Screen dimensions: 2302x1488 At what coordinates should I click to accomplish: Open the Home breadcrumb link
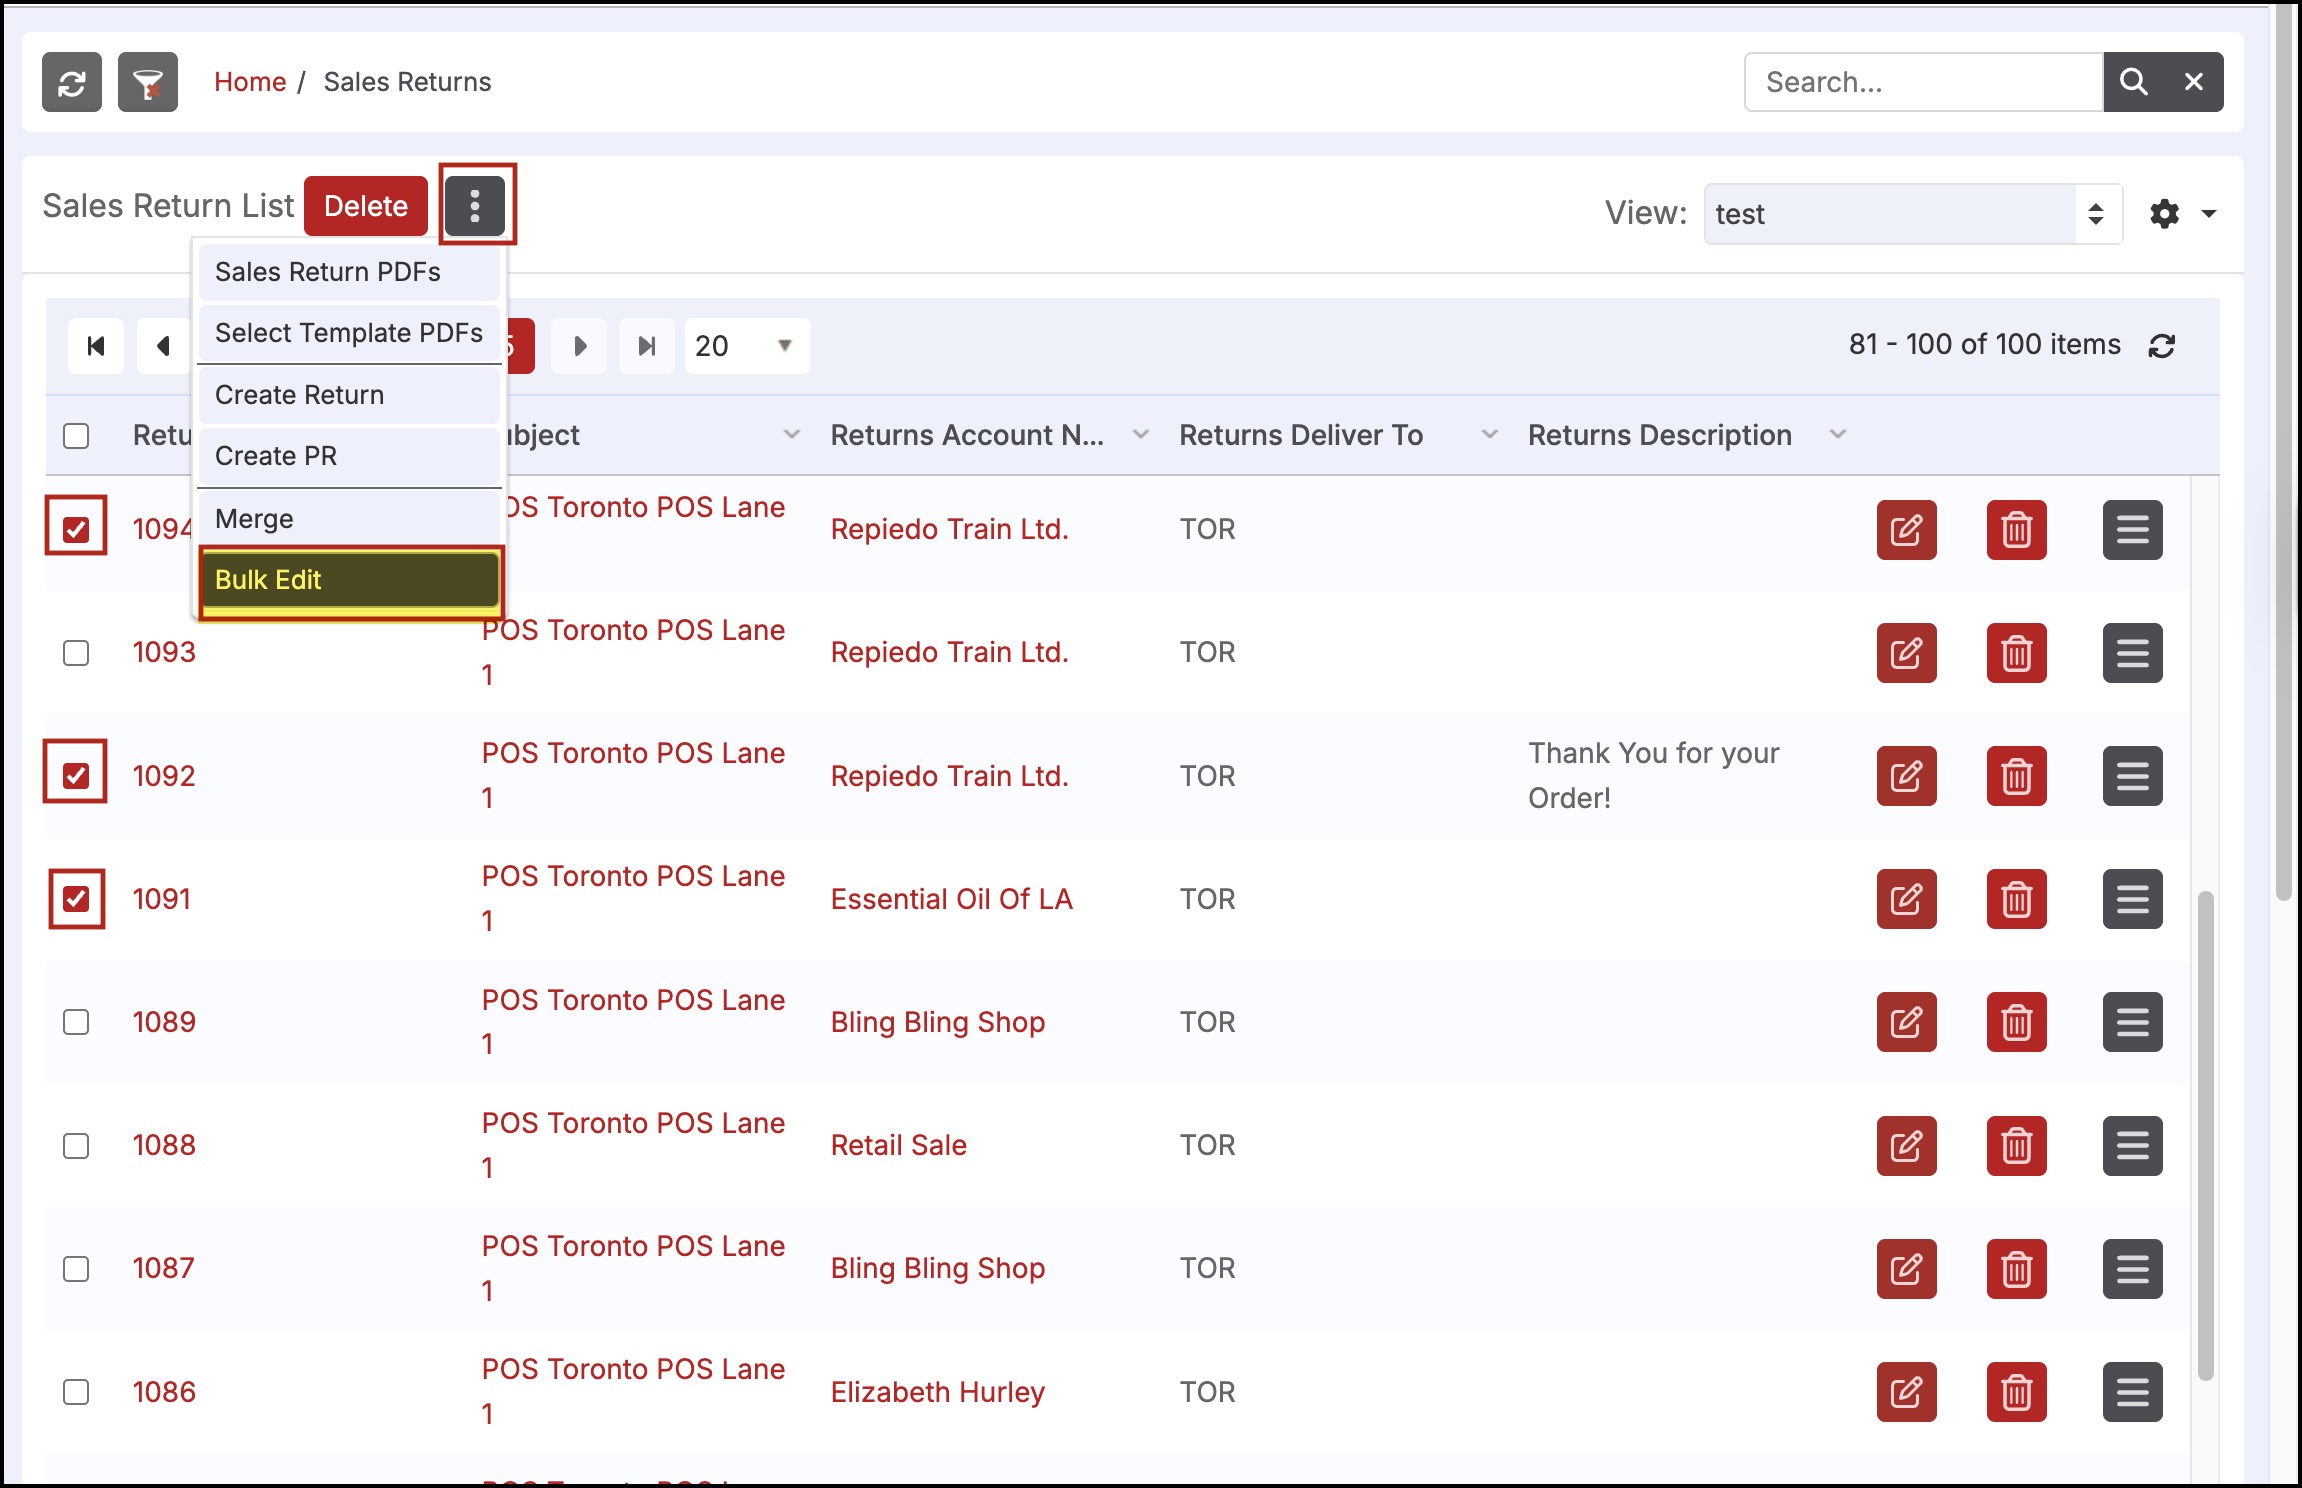(x=250, y=82)
